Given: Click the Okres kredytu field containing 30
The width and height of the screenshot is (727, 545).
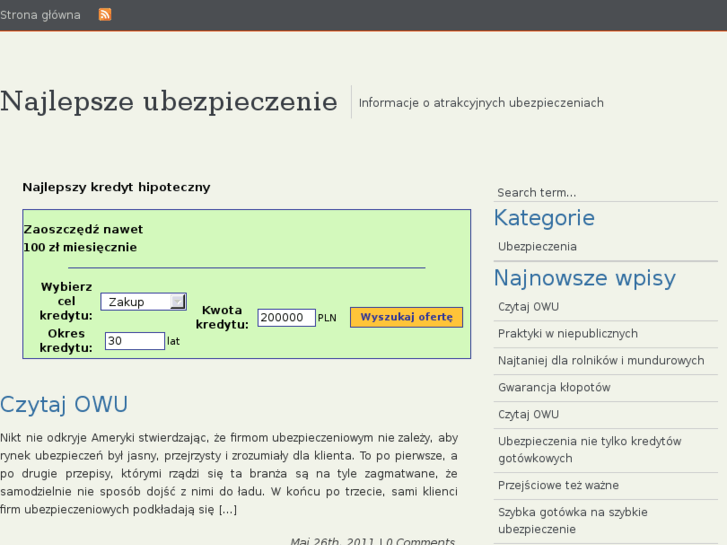Looking at the screenshot, I should (x=135, y=341).
